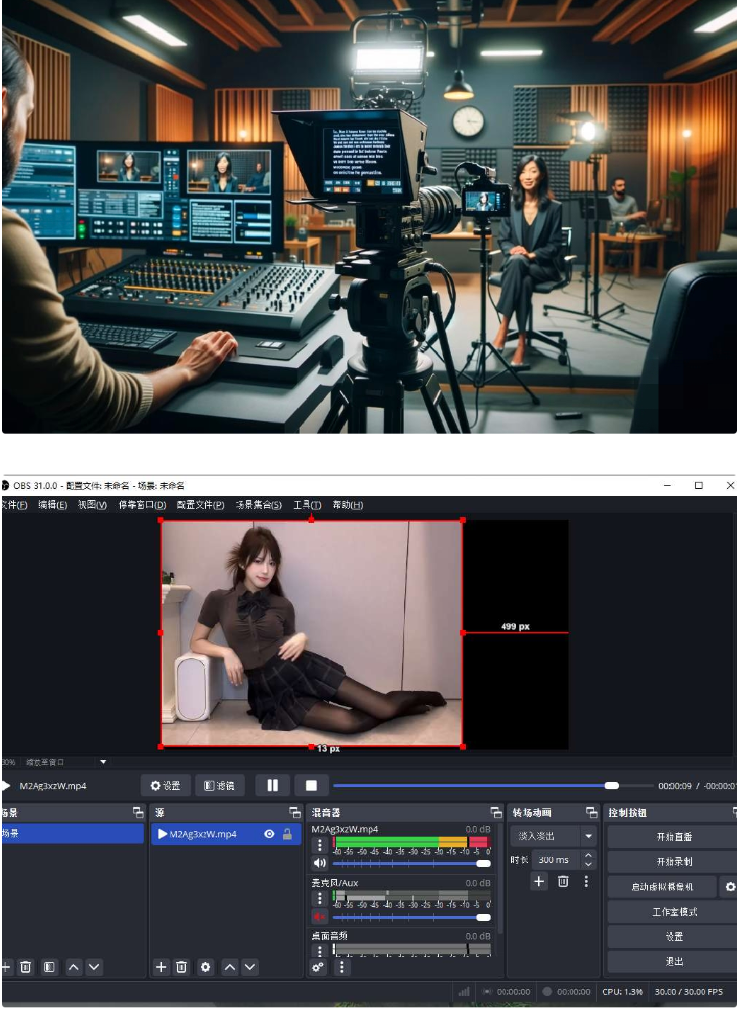Add a new transition with plus icon

point(539,881)
